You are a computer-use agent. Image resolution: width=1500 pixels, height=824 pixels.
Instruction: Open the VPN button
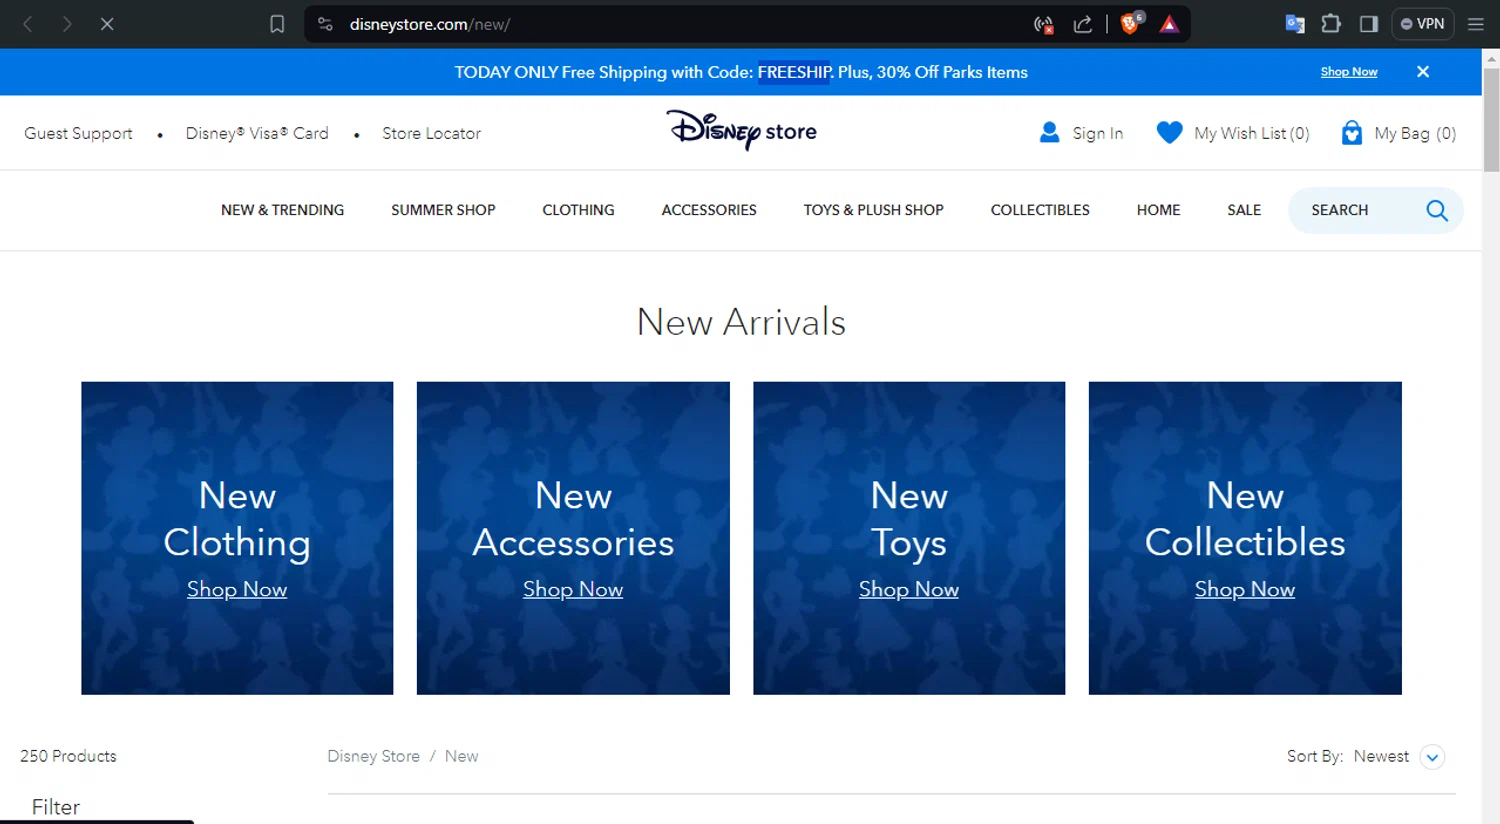[1422, 24]
